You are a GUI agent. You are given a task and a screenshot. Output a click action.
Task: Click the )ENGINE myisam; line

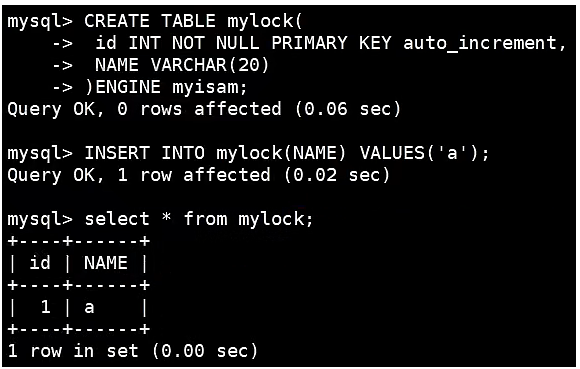[166, 88]
